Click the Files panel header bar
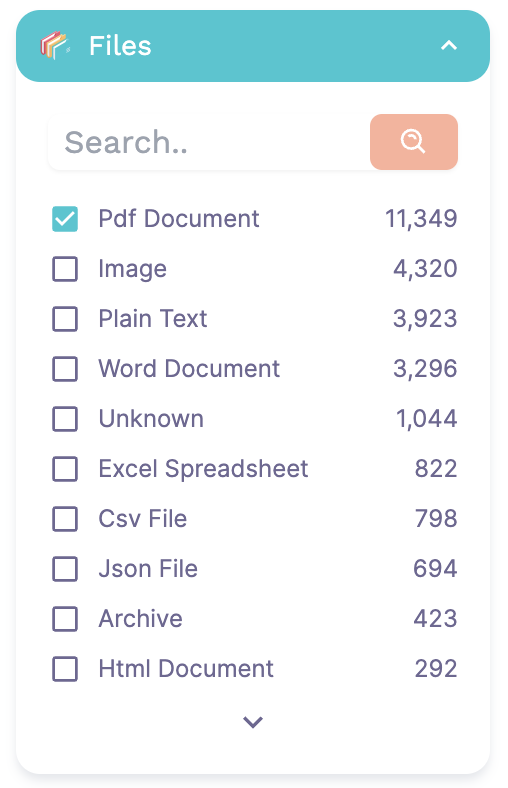Image resolution: width=508 pixels, height=788 pixels. point(253,46)
